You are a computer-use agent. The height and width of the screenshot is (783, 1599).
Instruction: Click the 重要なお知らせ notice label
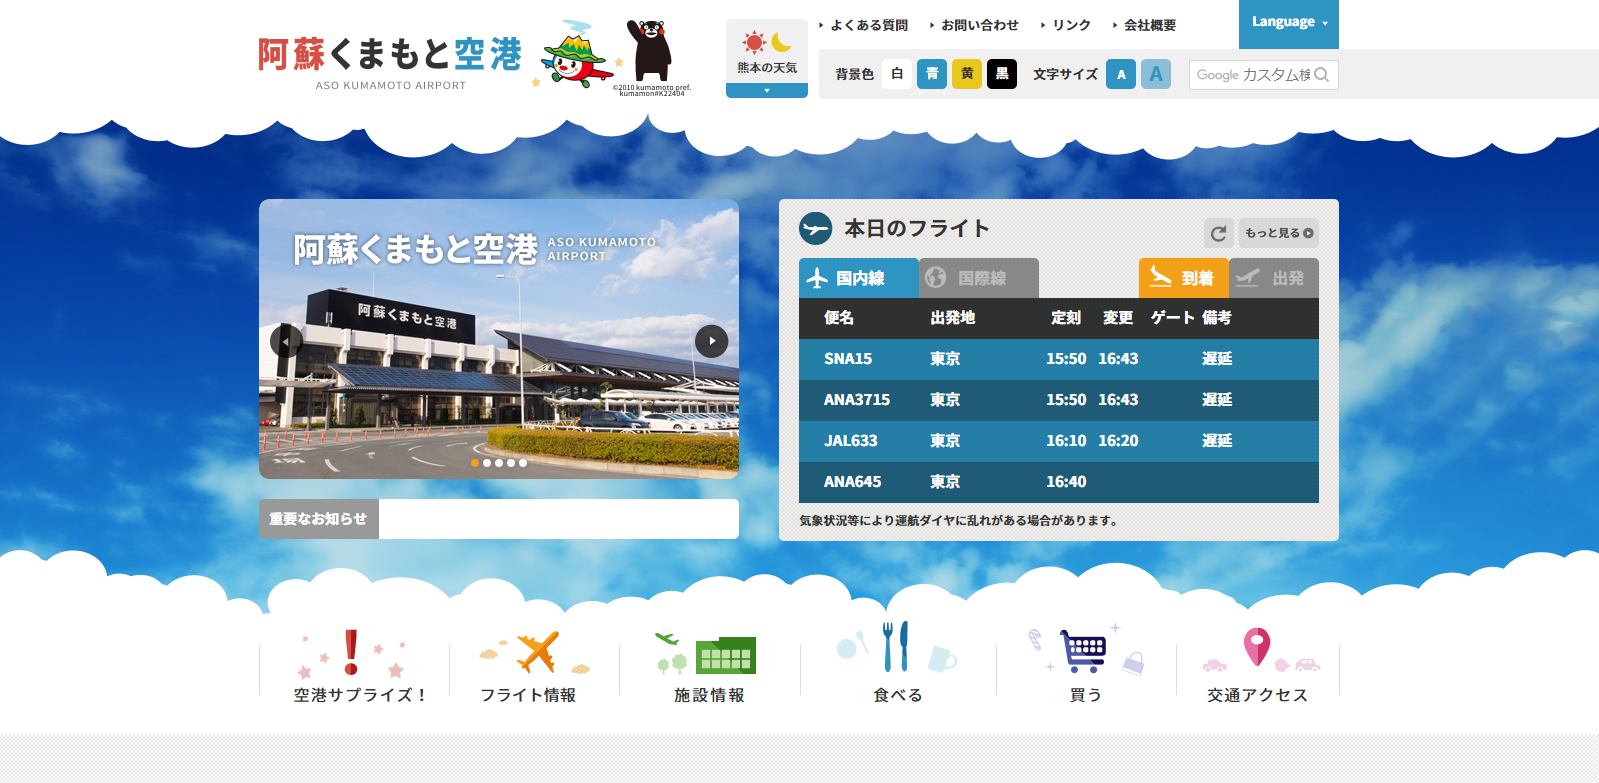(x=319, y=519)
